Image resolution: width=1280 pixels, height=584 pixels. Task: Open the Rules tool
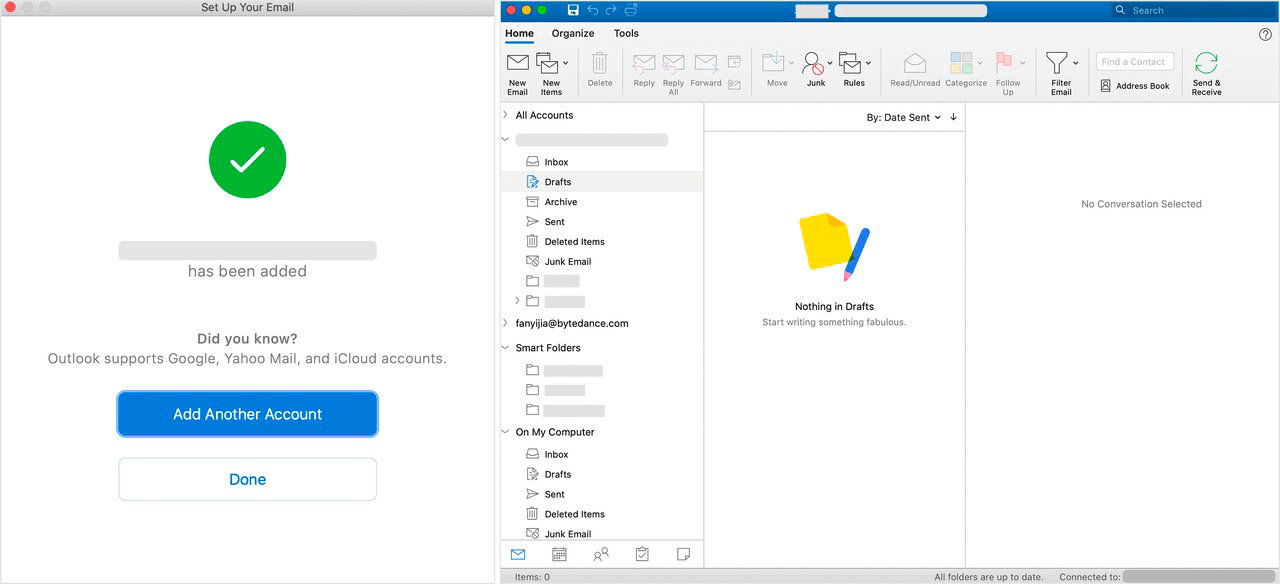(851, 70)
